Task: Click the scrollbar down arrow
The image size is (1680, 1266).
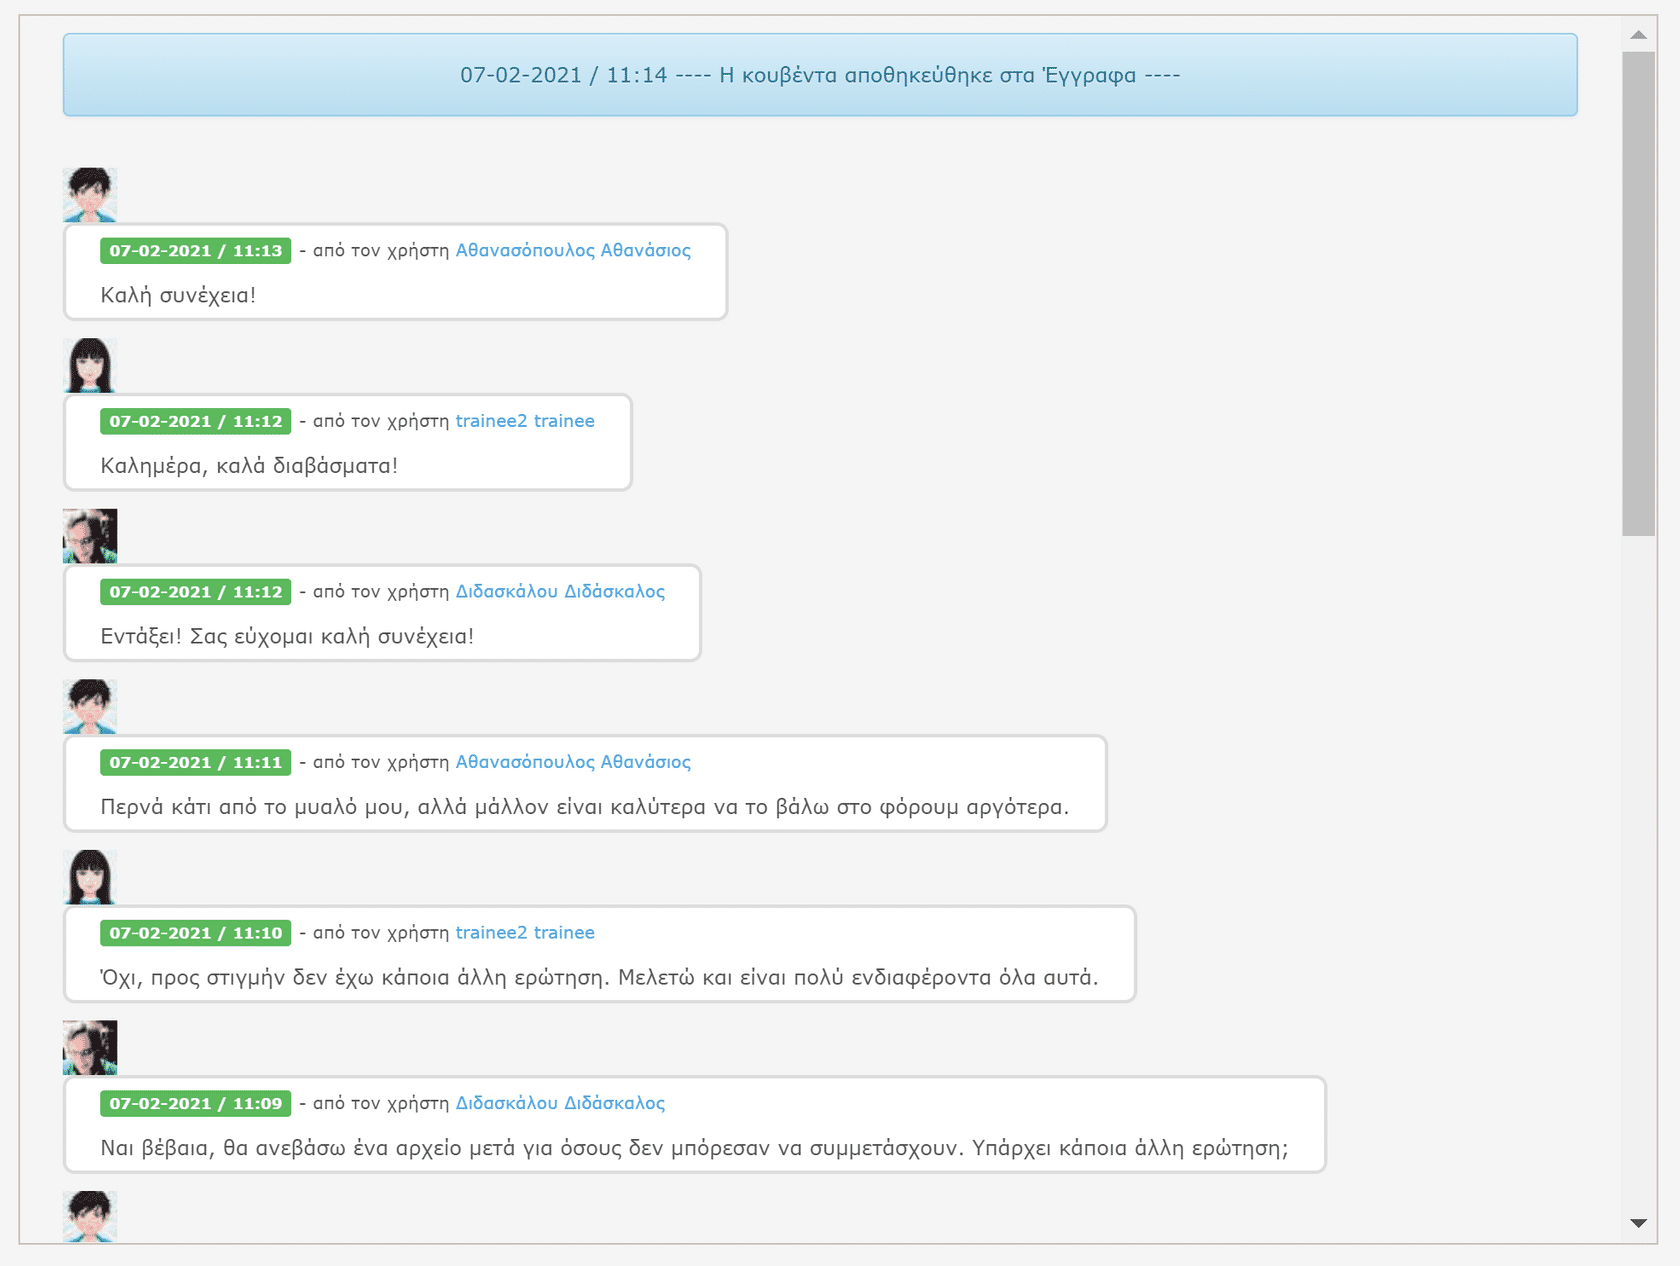Action: [x=1638, y=1223]
